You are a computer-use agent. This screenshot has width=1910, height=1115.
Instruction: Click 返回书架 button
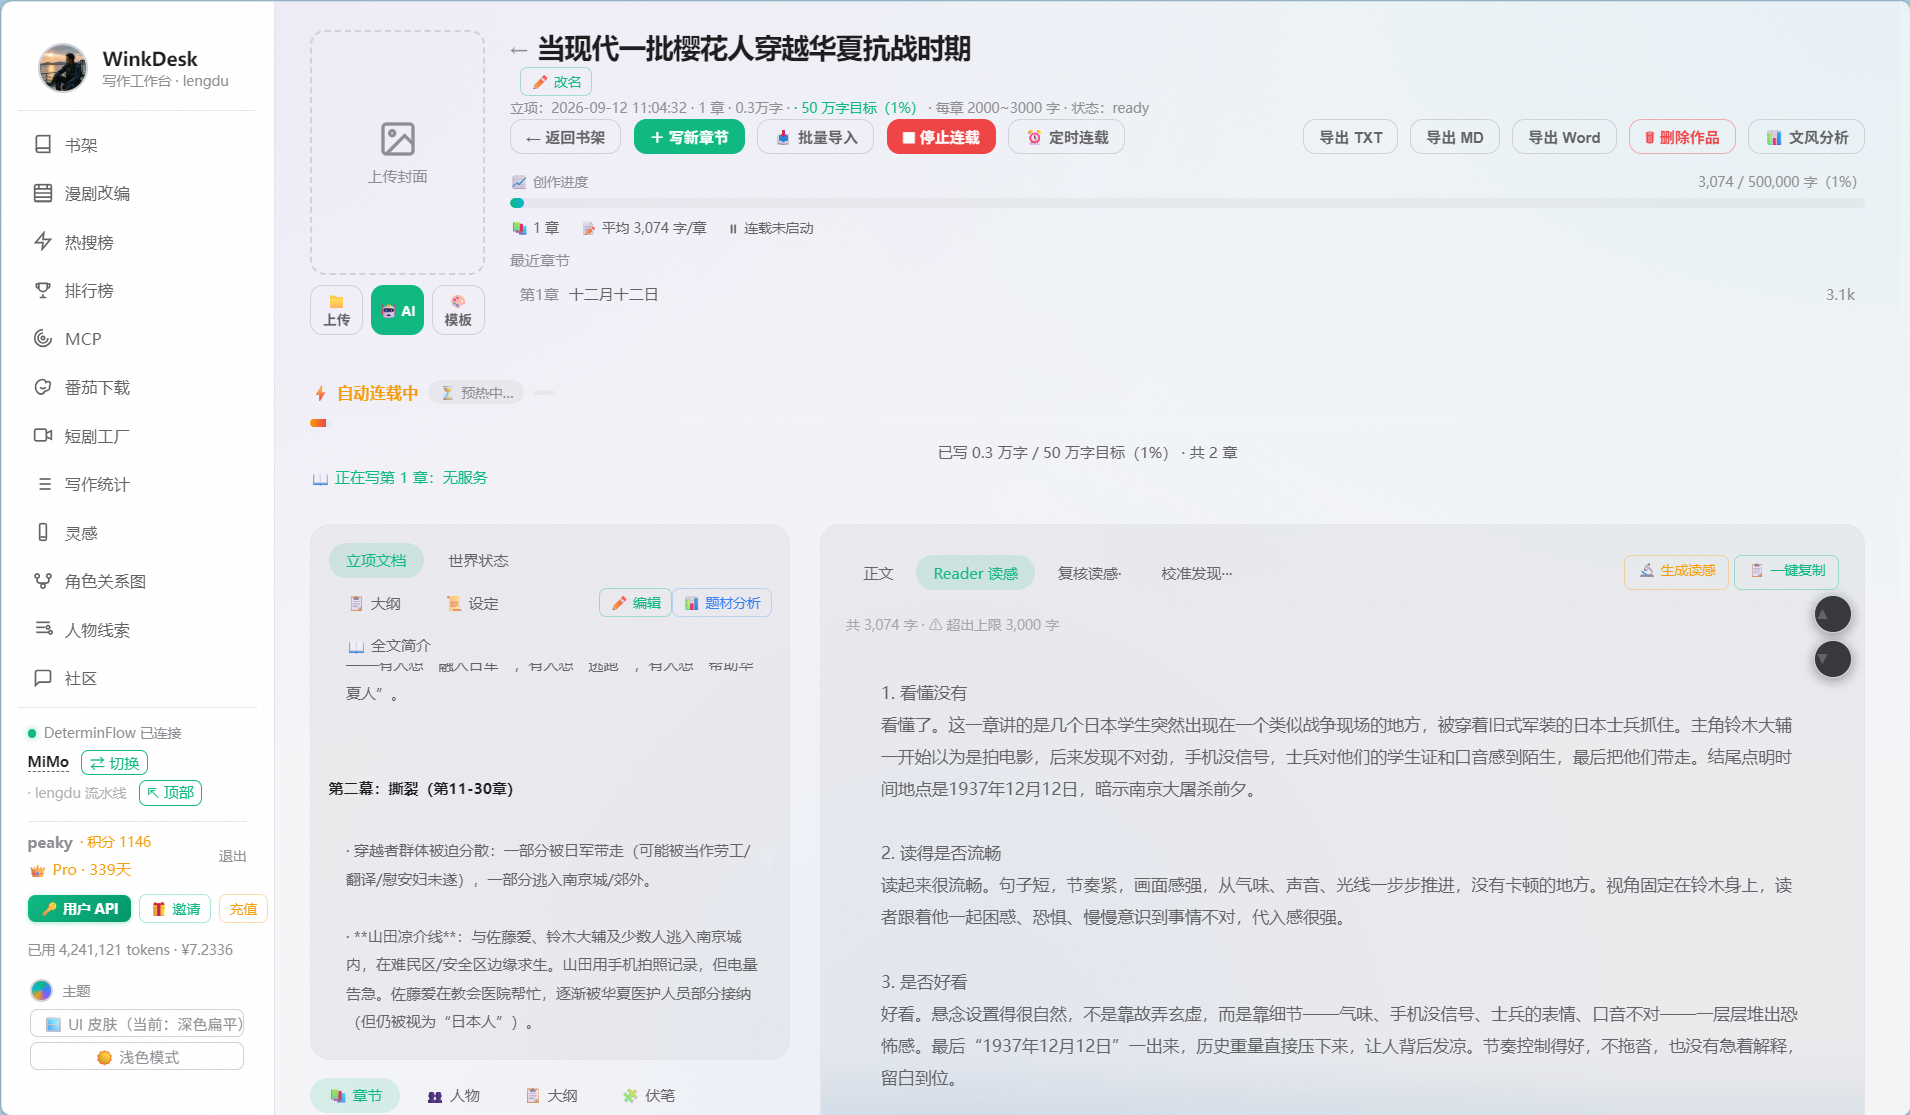point(565,137)
